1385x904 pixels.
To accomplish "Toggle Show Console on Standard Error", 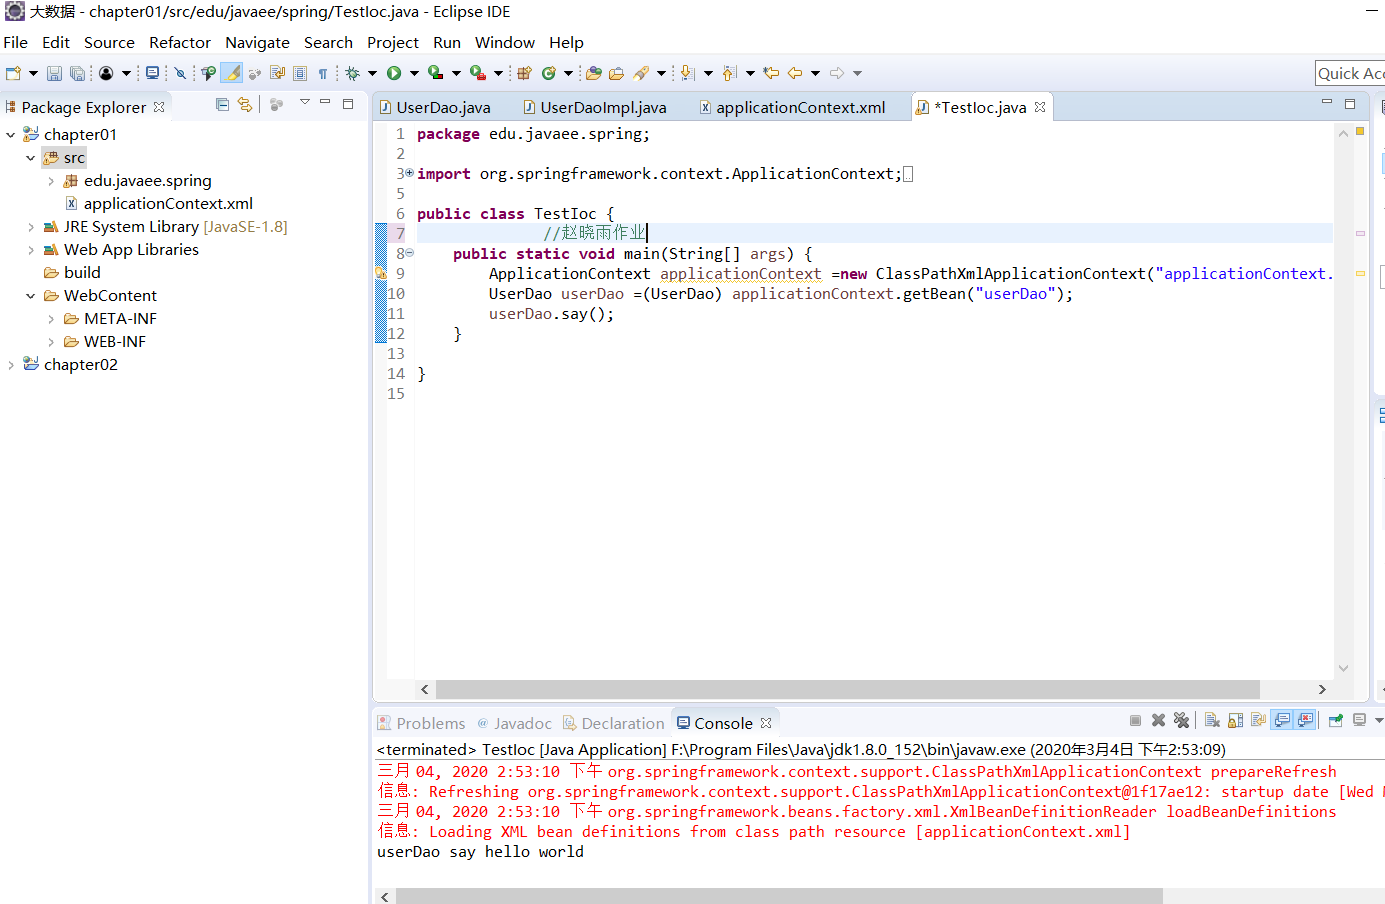I will coord(1305,720).
